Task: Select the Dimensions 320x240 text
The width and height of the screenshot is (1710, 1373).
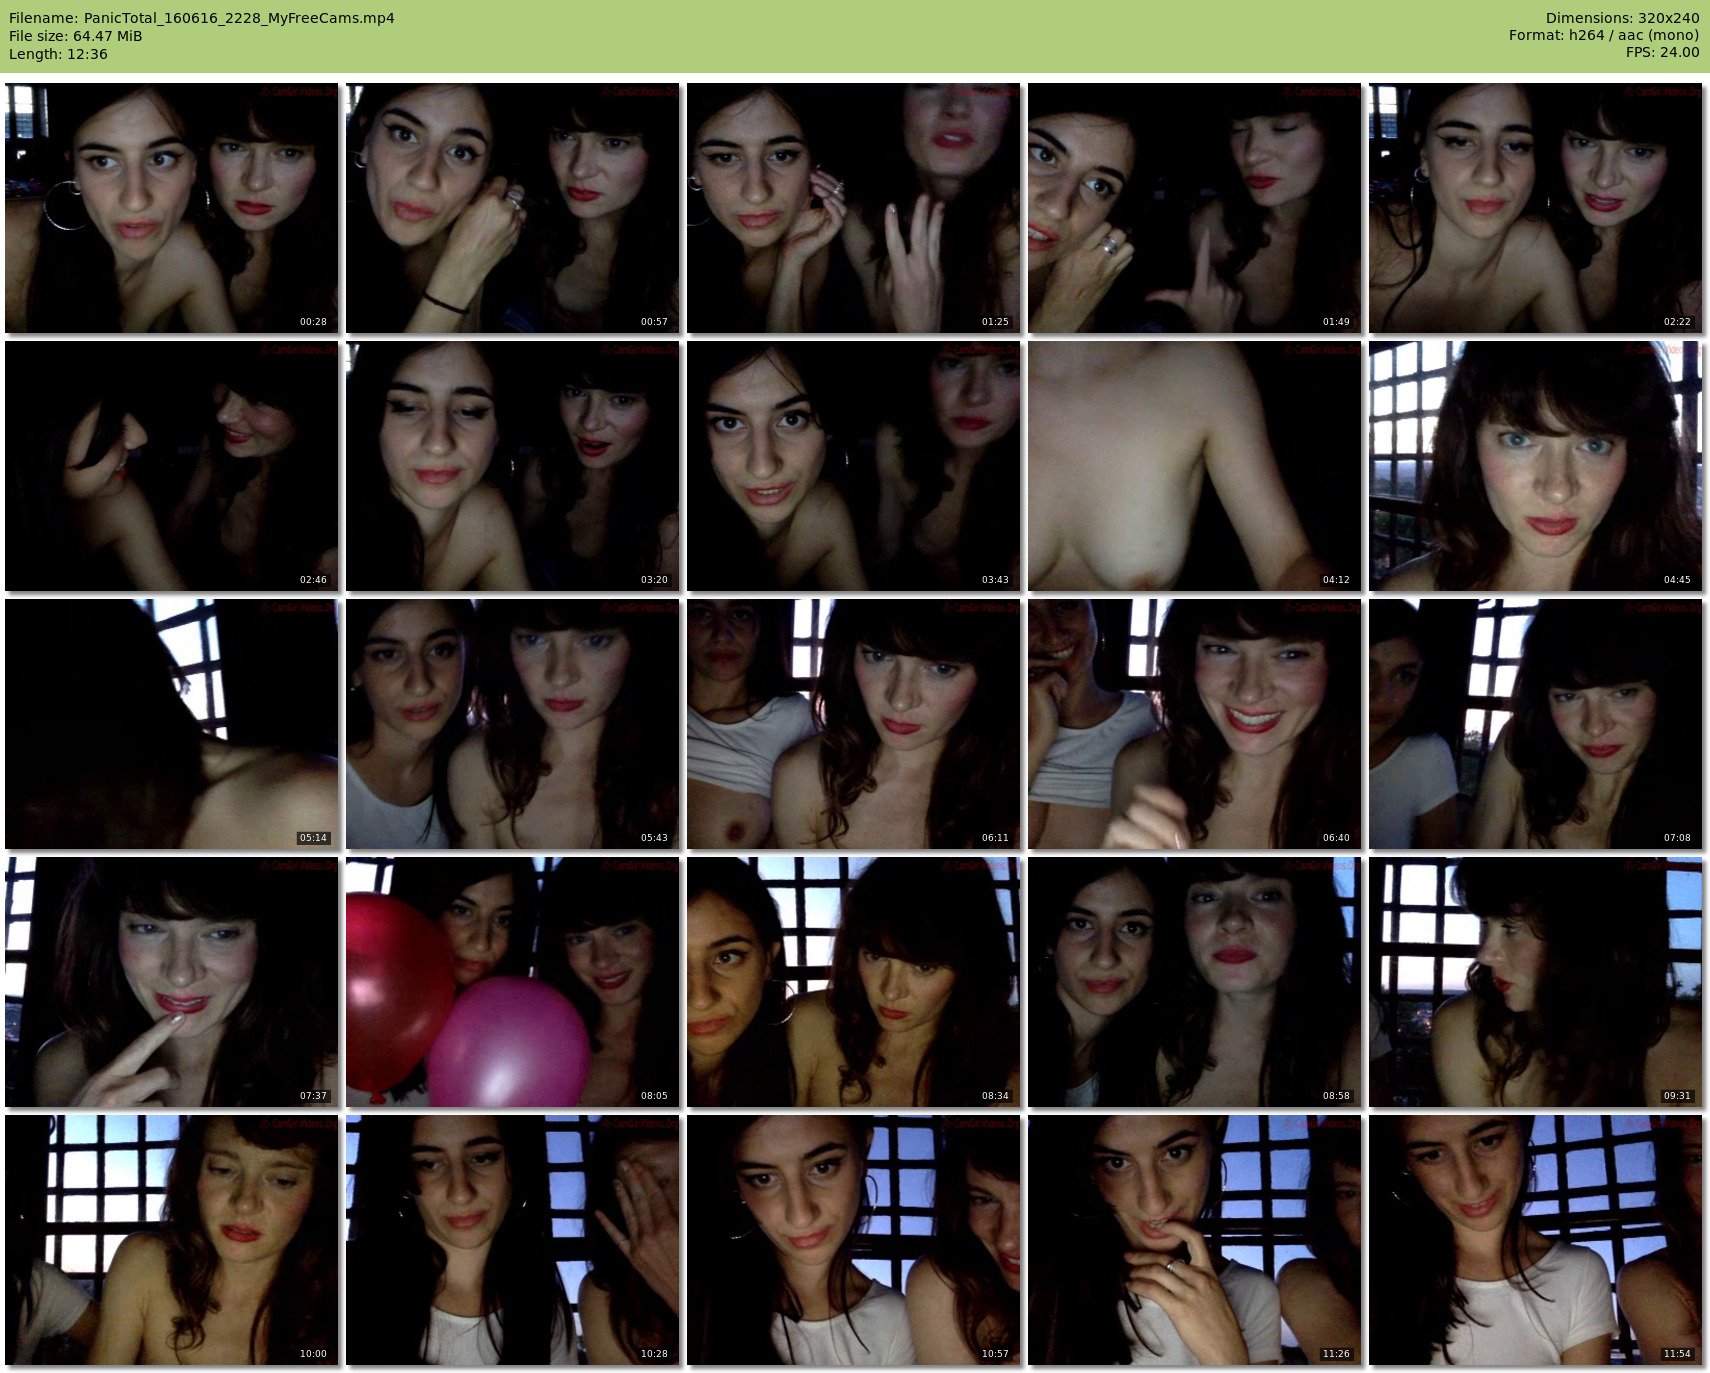Action: tap(1622, 18)
